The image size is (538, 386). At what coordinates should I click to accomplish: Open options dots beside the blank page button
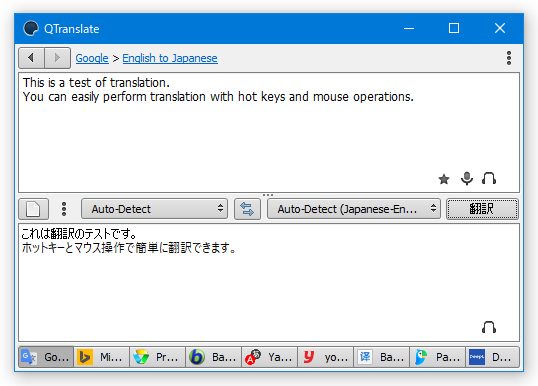click(64, 209)
